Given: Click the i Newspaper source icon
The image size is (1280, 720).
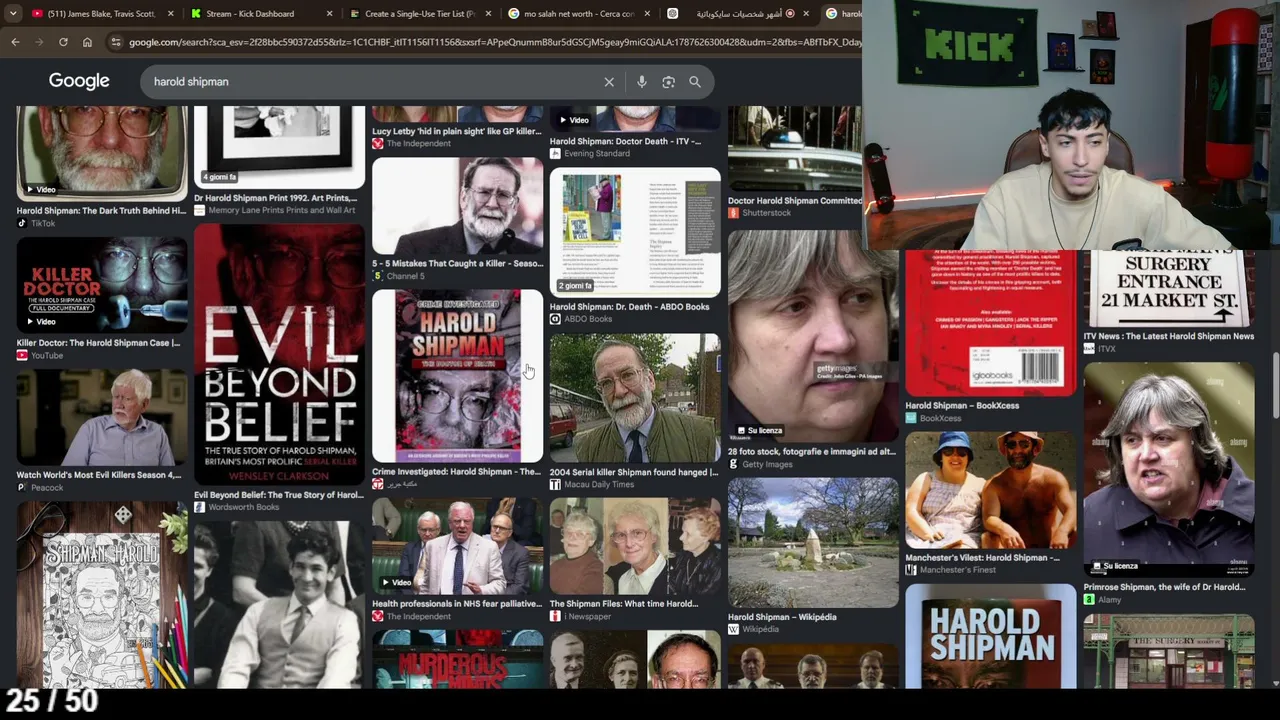Looking at the screenshot, I should 555,616.
